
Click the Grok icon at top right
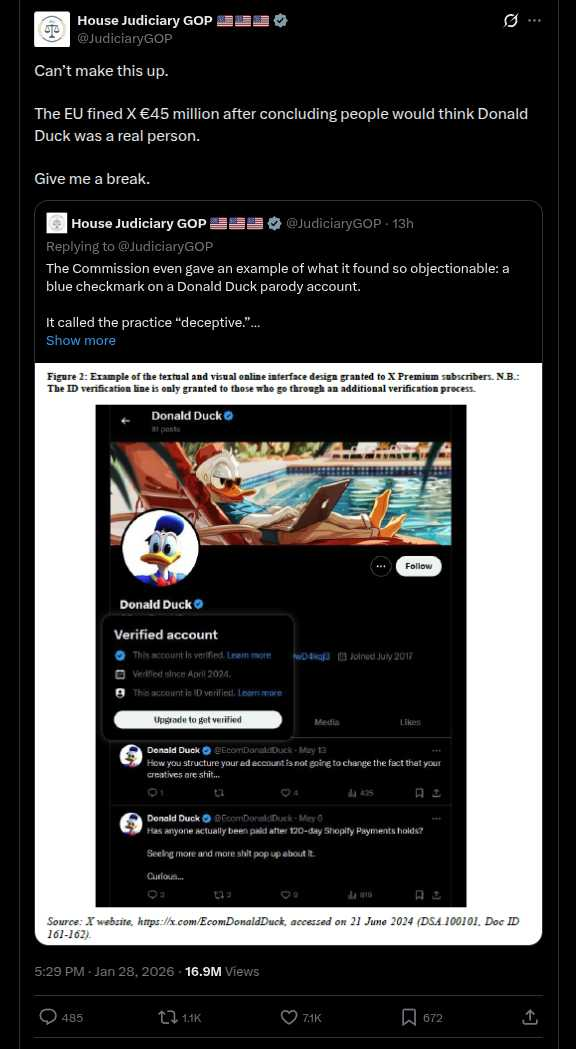pyautogui.click(x=510, y=21)
